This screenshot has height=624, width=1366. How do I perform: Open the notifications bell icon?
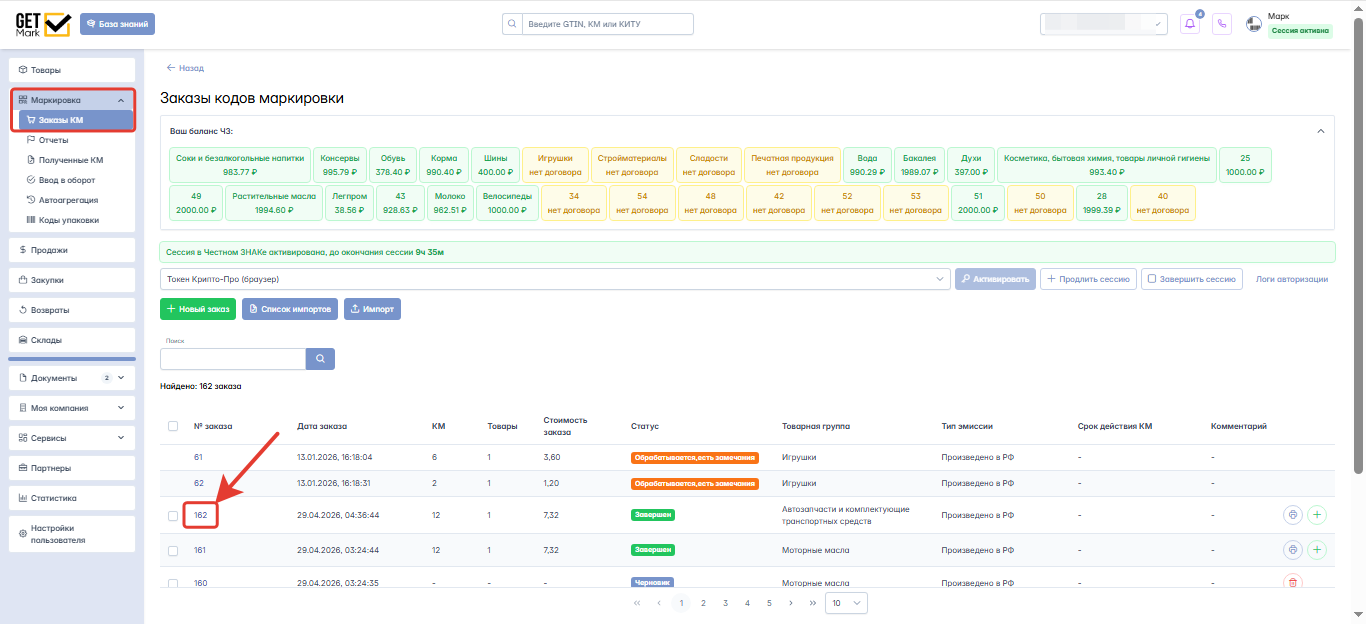point(1190,24)
